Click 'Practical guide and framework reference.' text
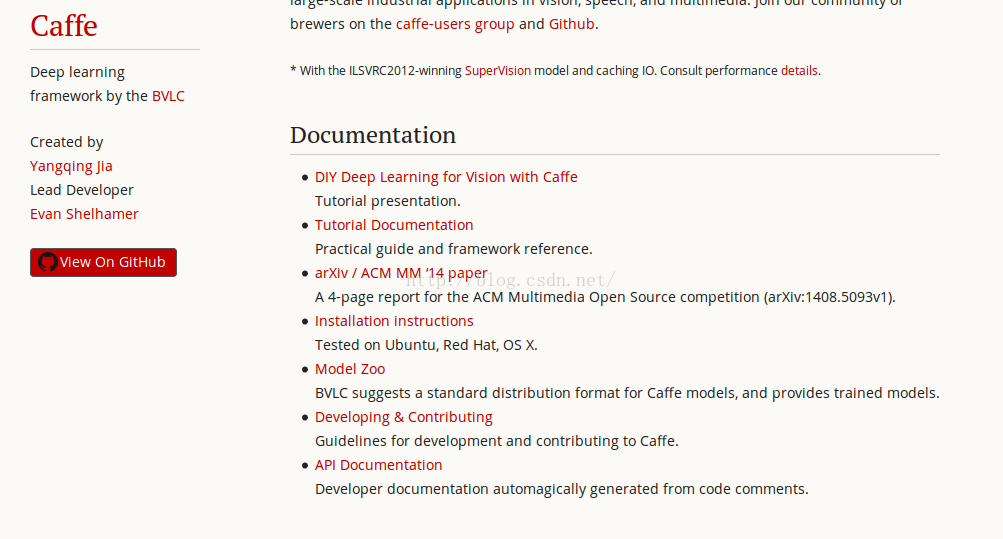 454,249
